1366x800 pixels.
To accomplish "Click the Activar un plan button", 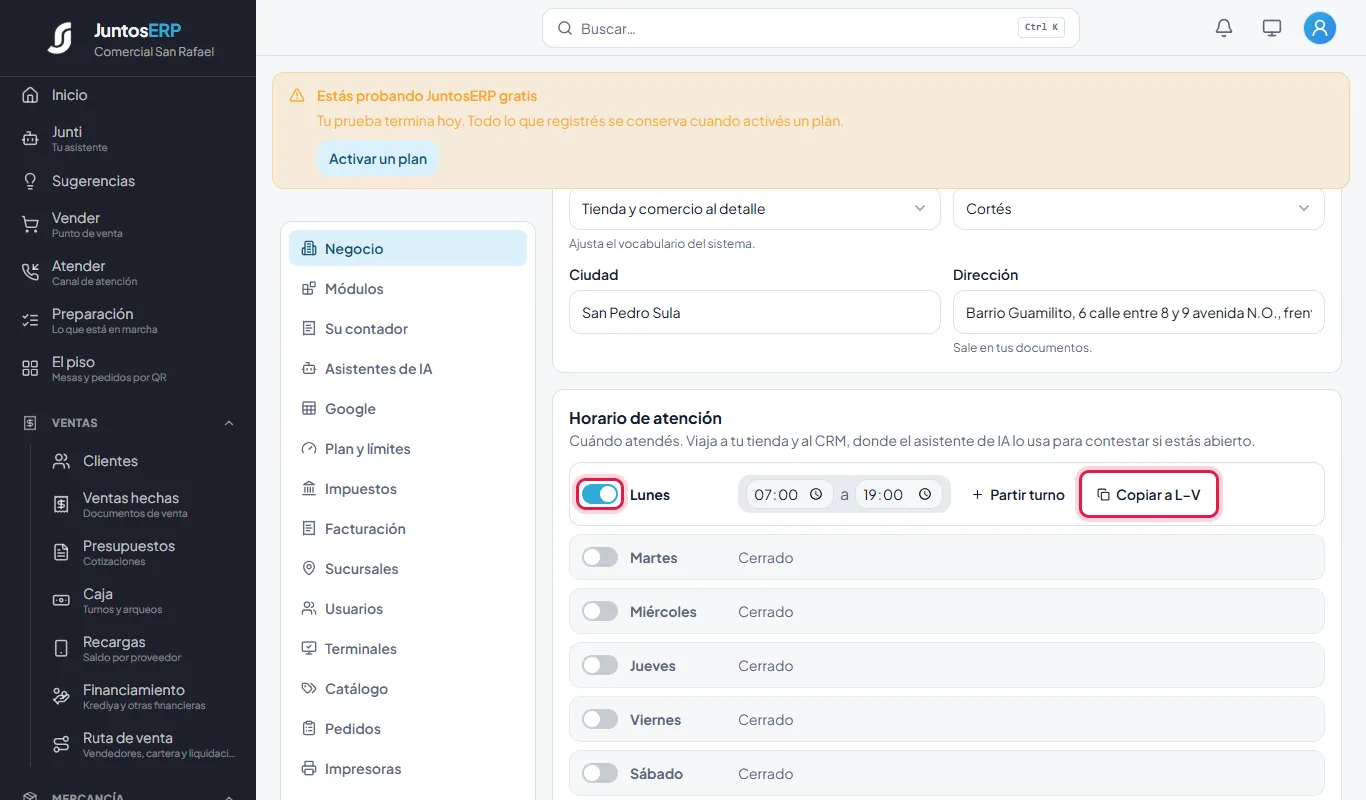I will pyautogui.click(x=378, y=158).
